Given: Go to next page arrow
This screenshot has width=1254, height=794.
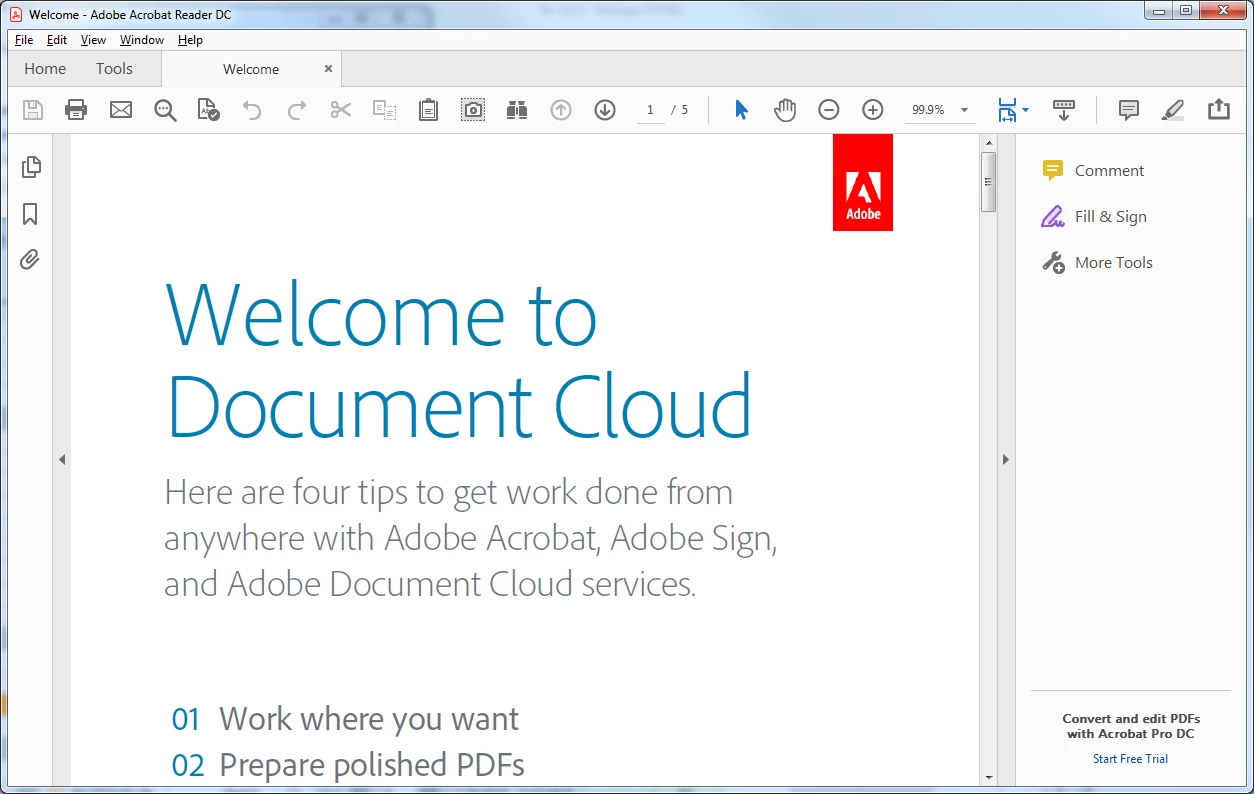Looking at the screenshot, I should (605, 110).
